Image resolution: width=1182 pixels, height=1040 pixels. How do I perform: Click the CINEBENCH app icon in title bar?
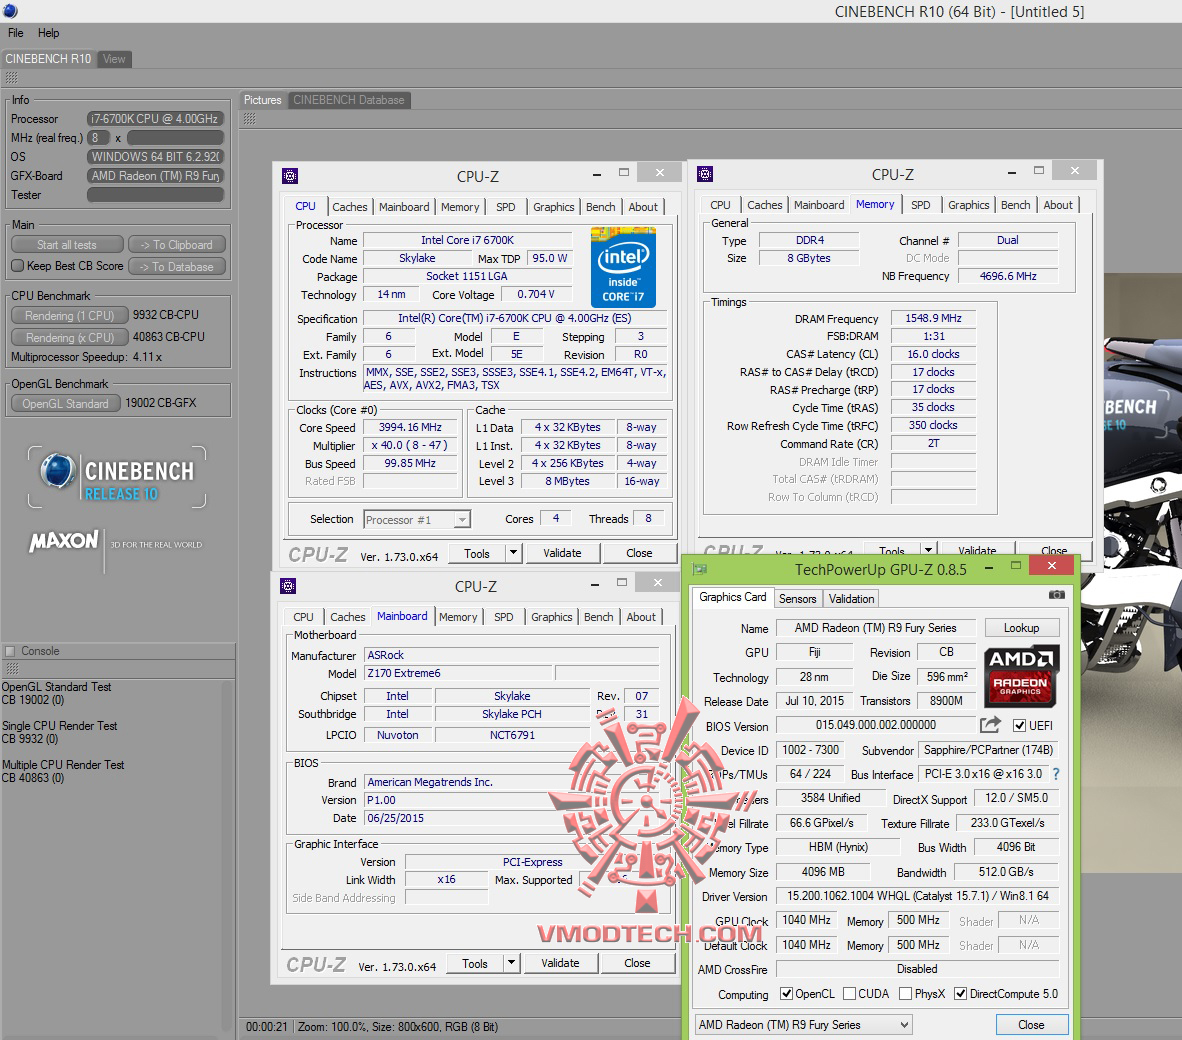click(11, 11)
